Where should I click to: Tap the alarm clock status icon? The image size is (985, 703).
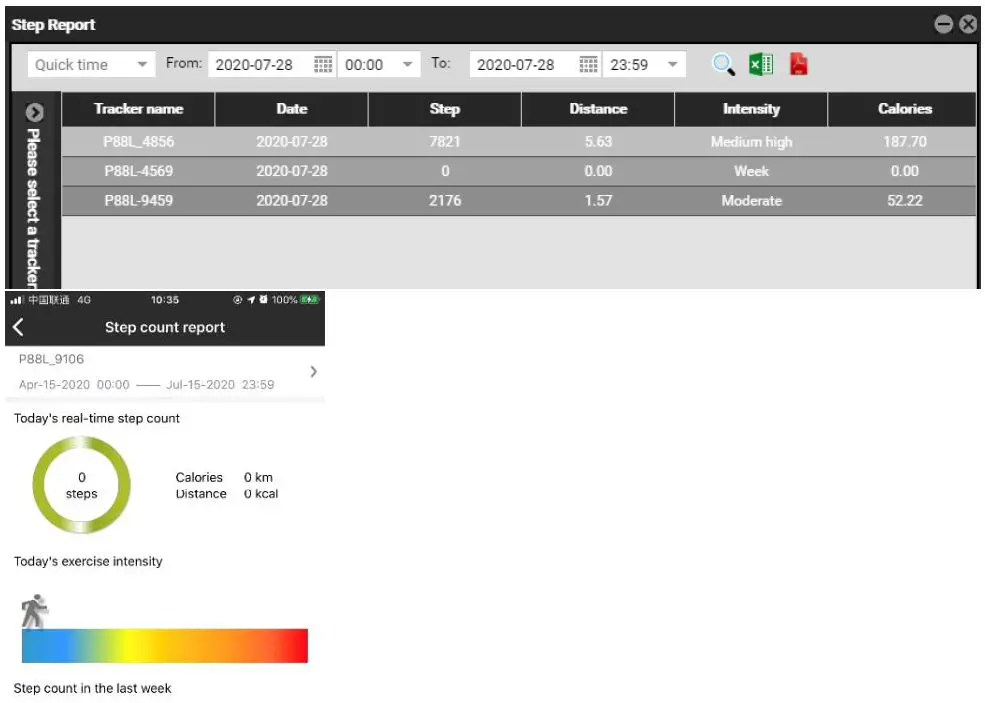click(x=263, y=300)
